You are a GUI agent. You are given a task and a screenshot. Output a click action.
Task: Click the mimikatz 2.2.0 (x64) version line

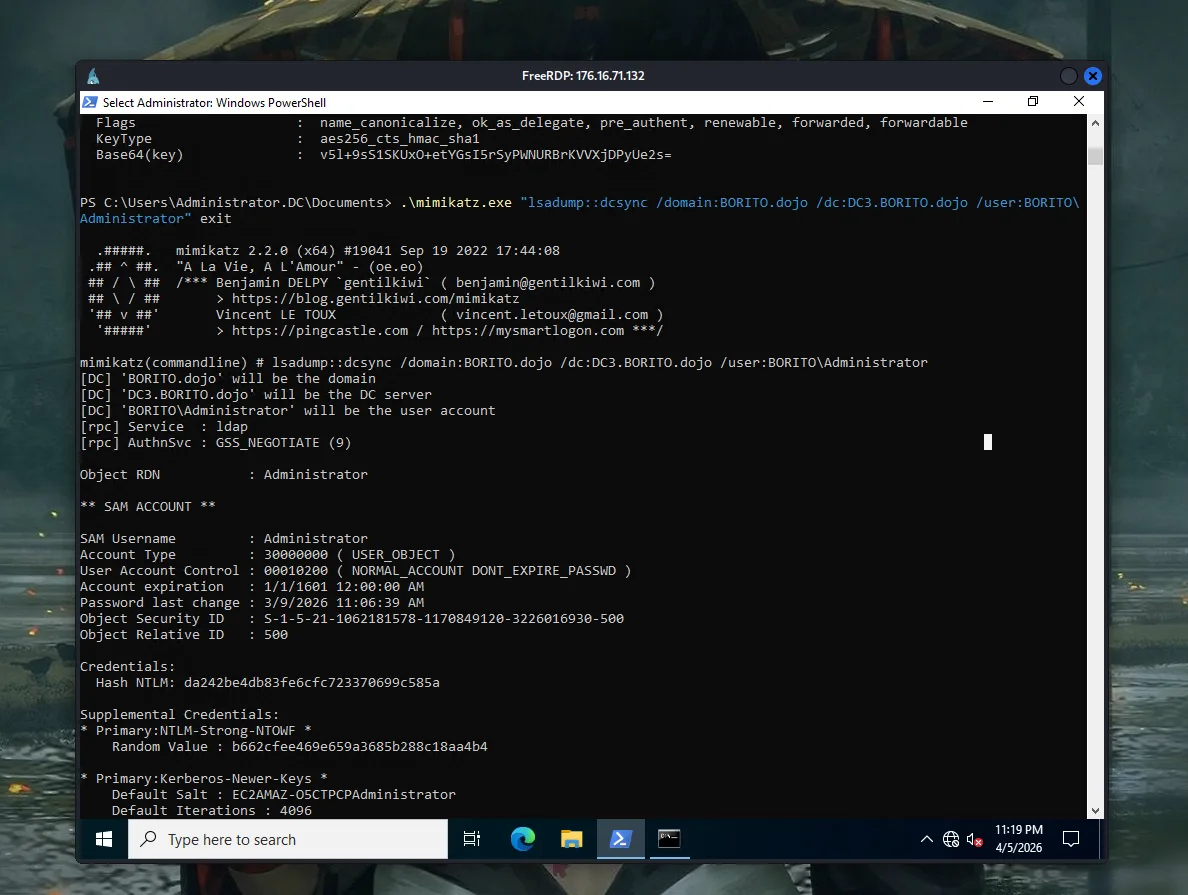pos(367,251)
